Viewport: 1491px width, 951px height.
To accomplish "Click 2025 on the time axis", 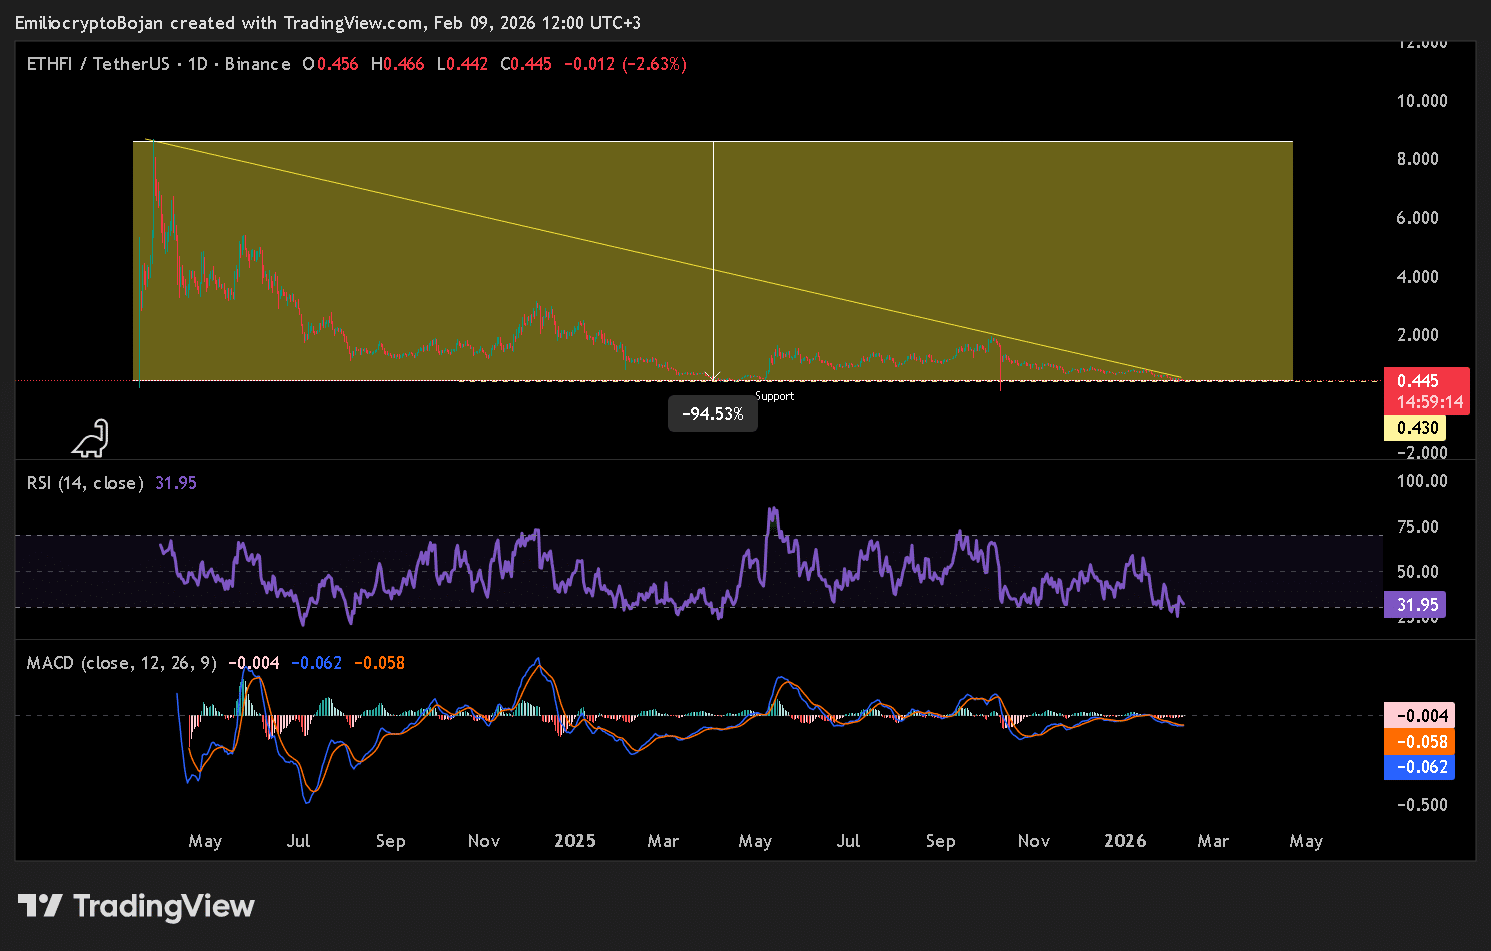I will 574,841.
